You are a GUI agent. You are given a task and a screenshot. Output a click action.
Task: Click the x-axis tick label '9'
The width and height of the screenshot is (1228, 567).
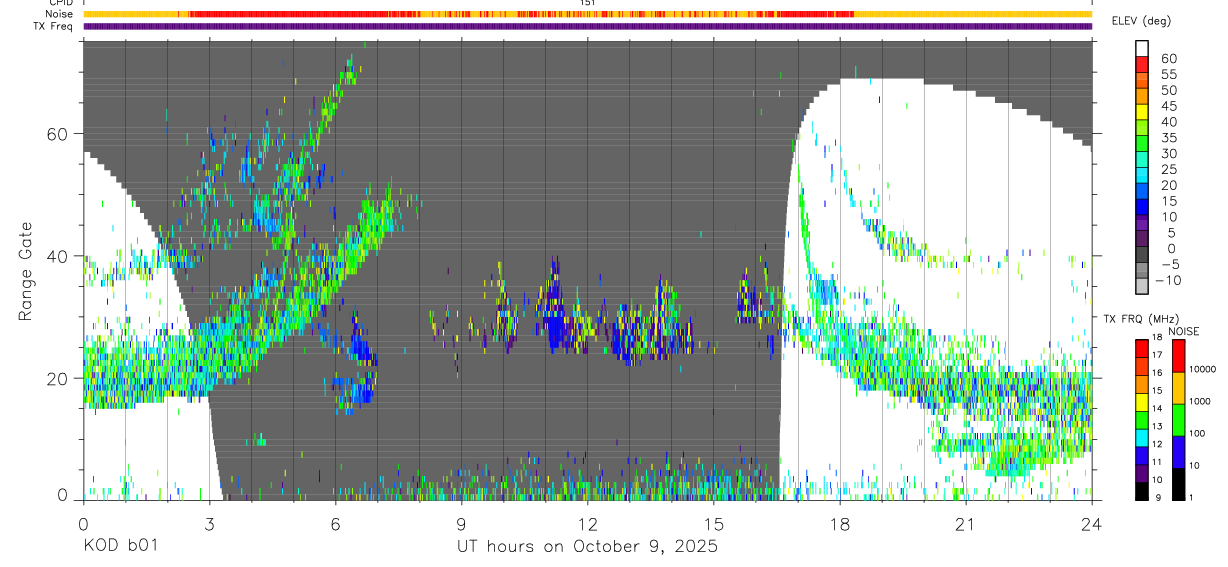[461, 524]
